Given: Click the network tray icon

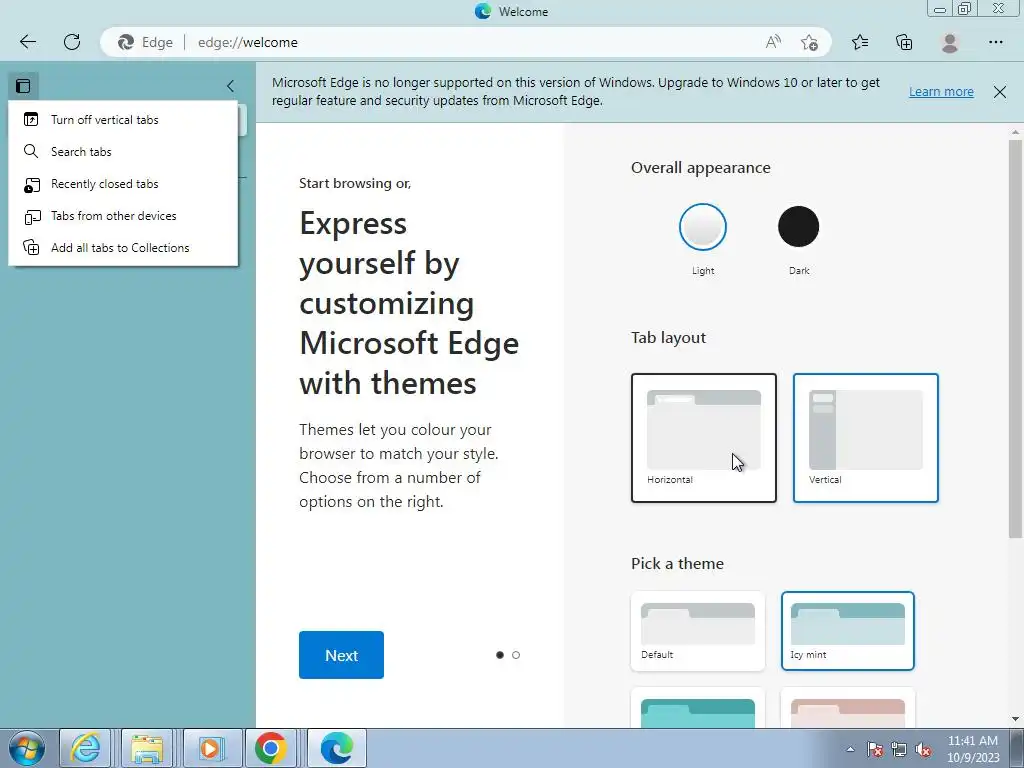Looking at the screenshot, I should coord(899,749).
